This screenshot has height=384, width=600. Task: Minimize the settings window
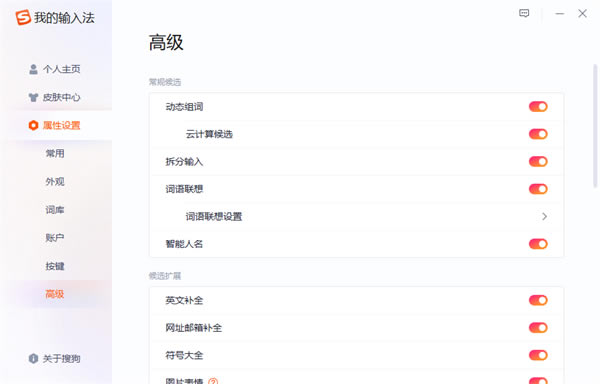[559, 14]
